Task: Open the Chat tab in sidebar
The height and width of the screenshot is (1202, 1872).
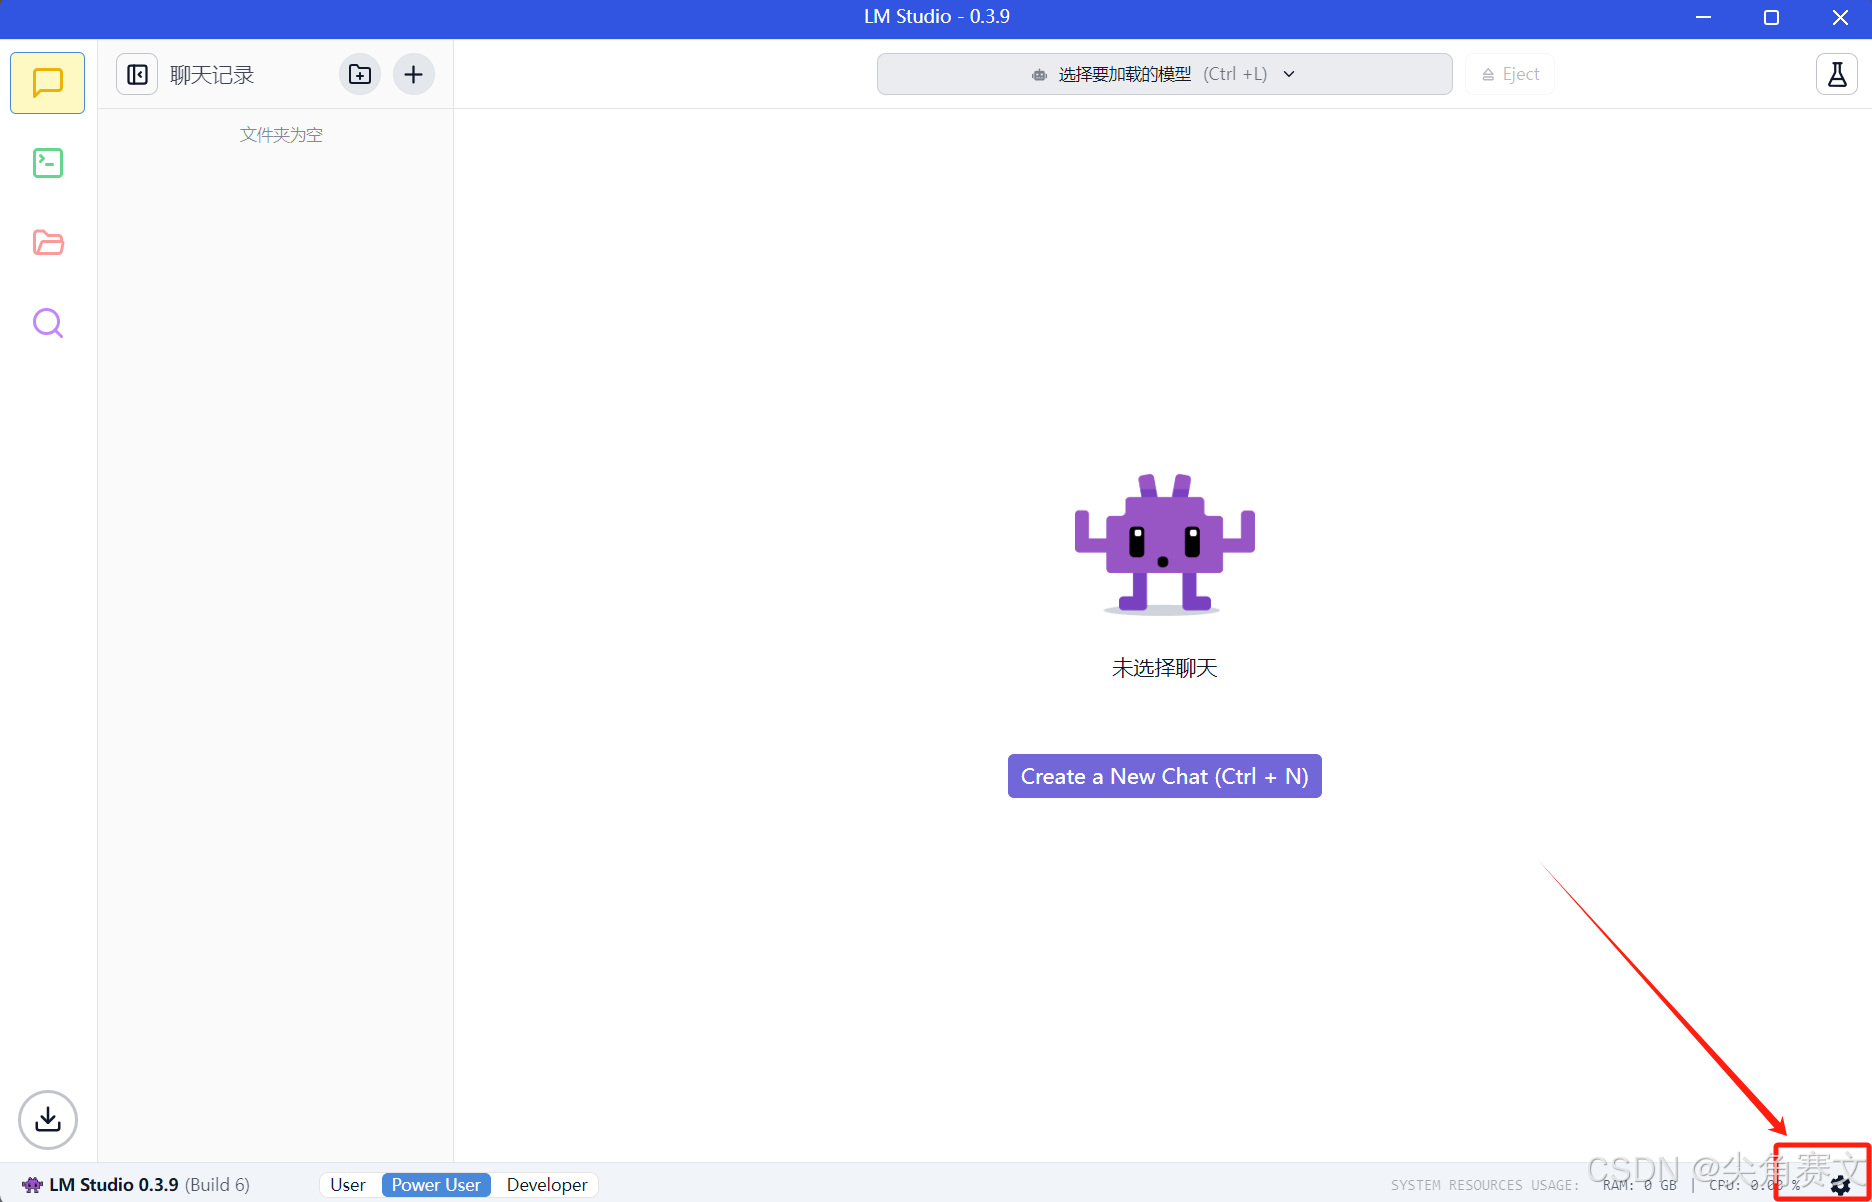Action: 47,83
